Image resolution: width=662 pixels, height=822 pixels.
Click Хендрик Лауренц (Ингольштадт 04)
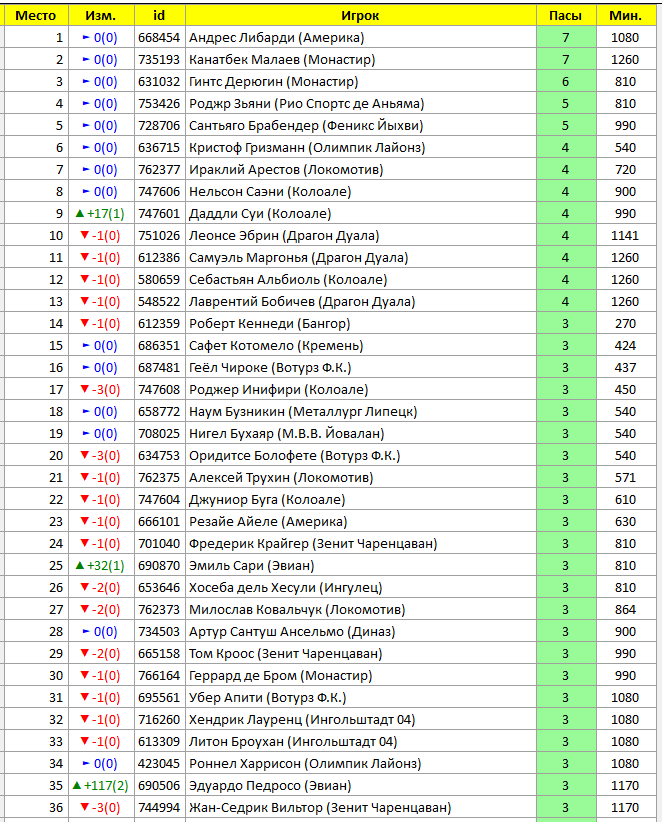(x=361, y=720)
